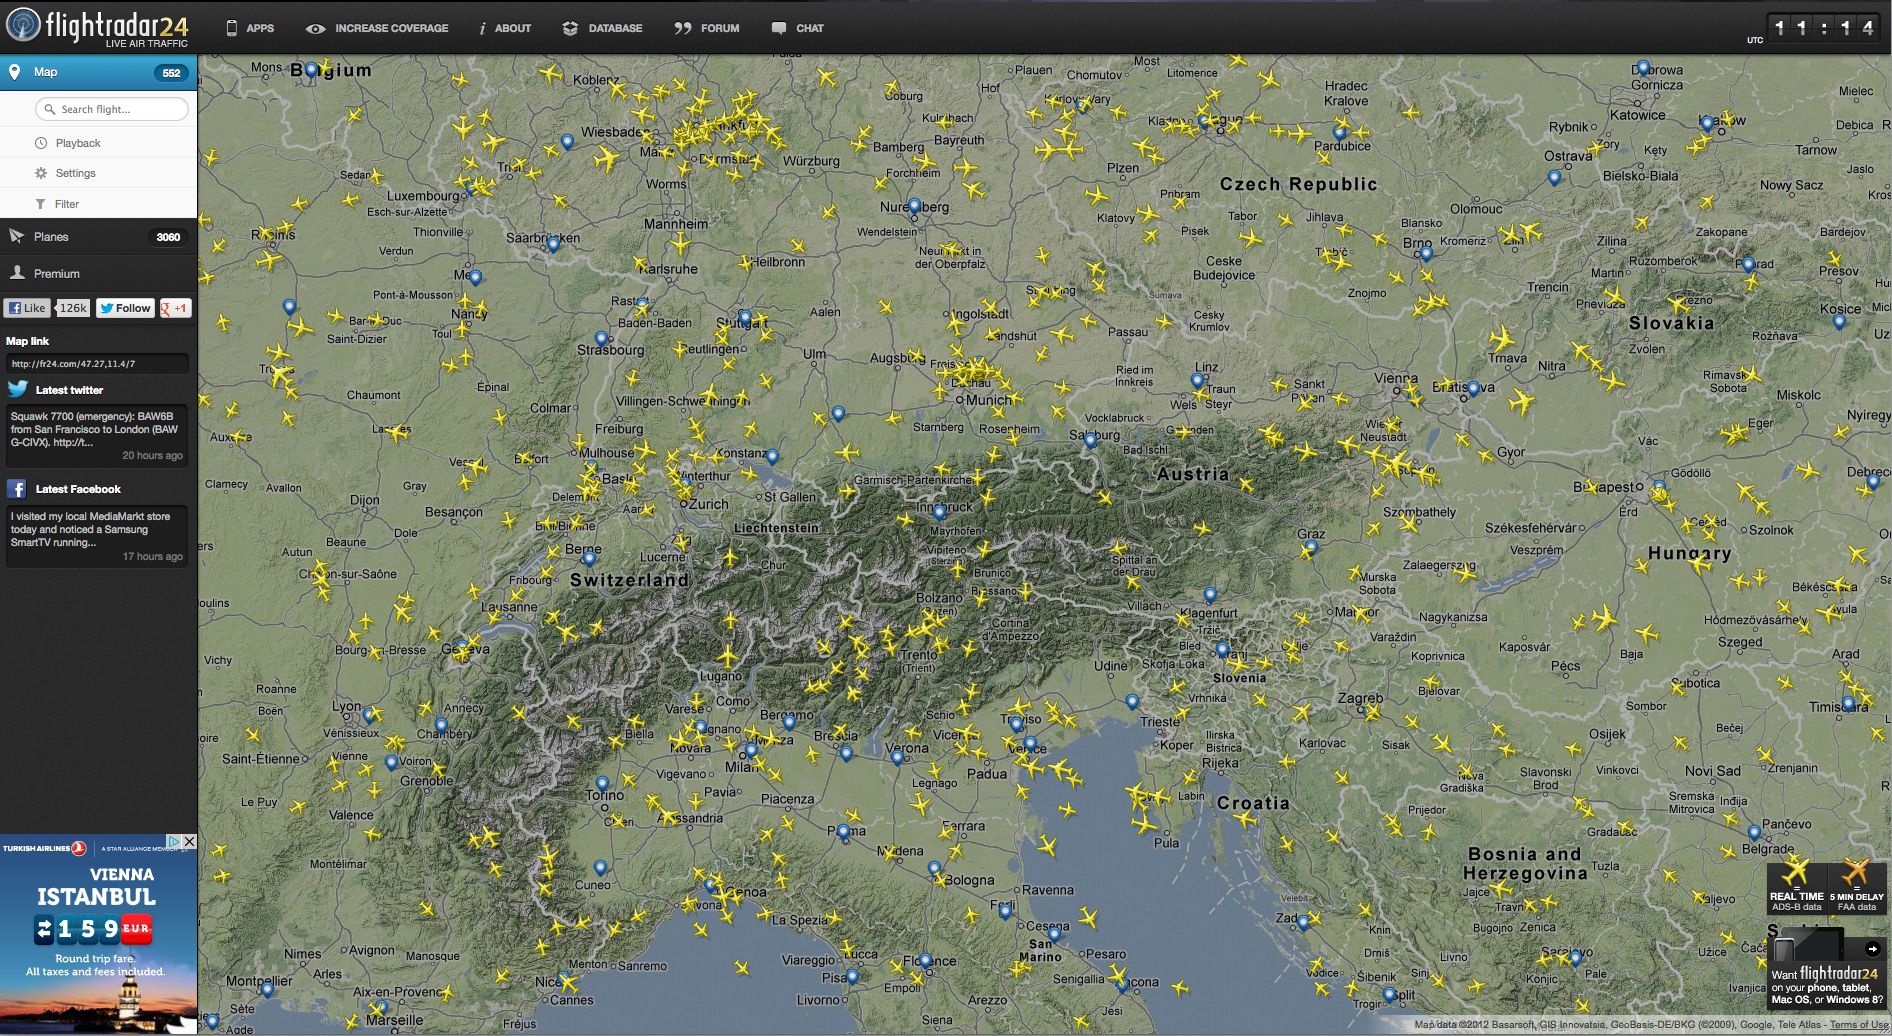The image size is (1892, 1036).
Task: Click the 5 MIN DELAY FAA legend
Action: (1857, 886)
